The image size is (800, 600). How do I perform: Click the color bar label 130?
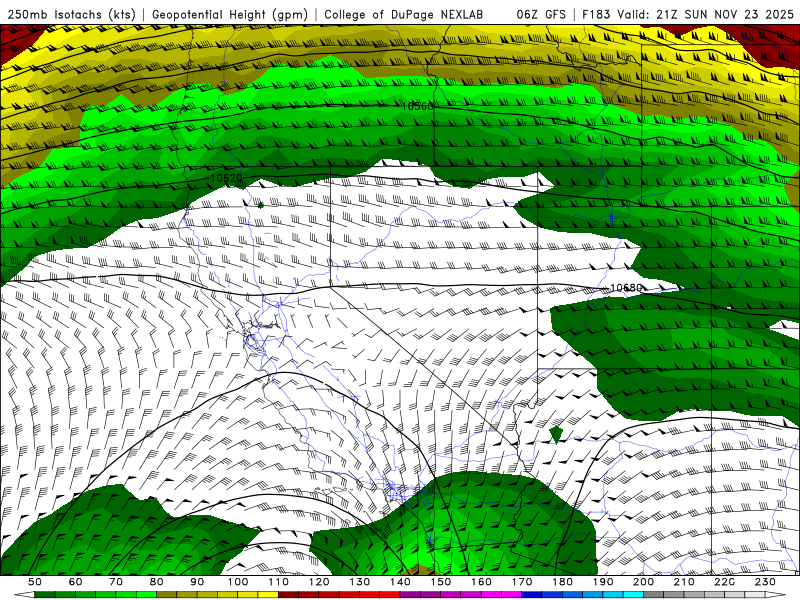(359, 582)
